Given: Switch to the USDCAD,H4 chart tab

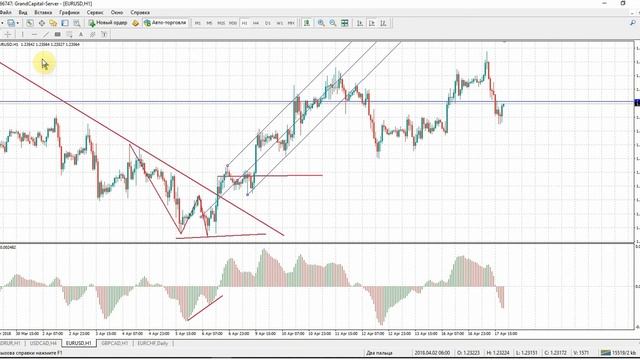Looking at the screenshot, I should pos(43,343).
